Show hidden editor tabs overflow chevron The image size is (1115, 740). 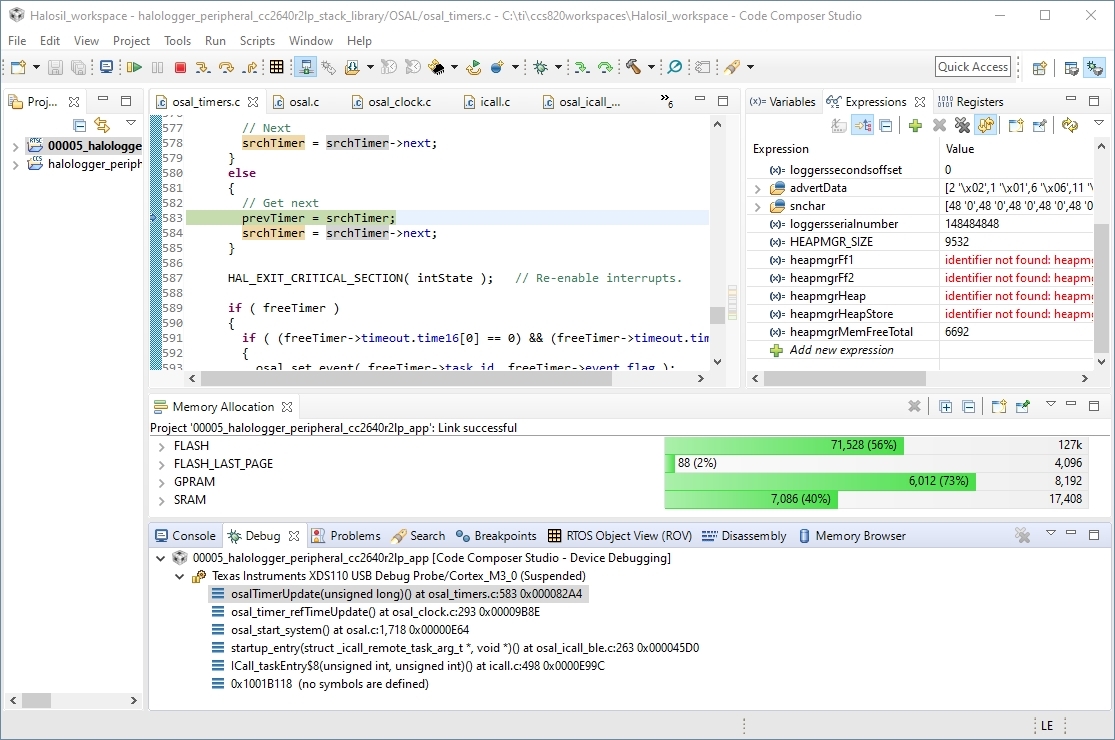[x=666, y=101]
